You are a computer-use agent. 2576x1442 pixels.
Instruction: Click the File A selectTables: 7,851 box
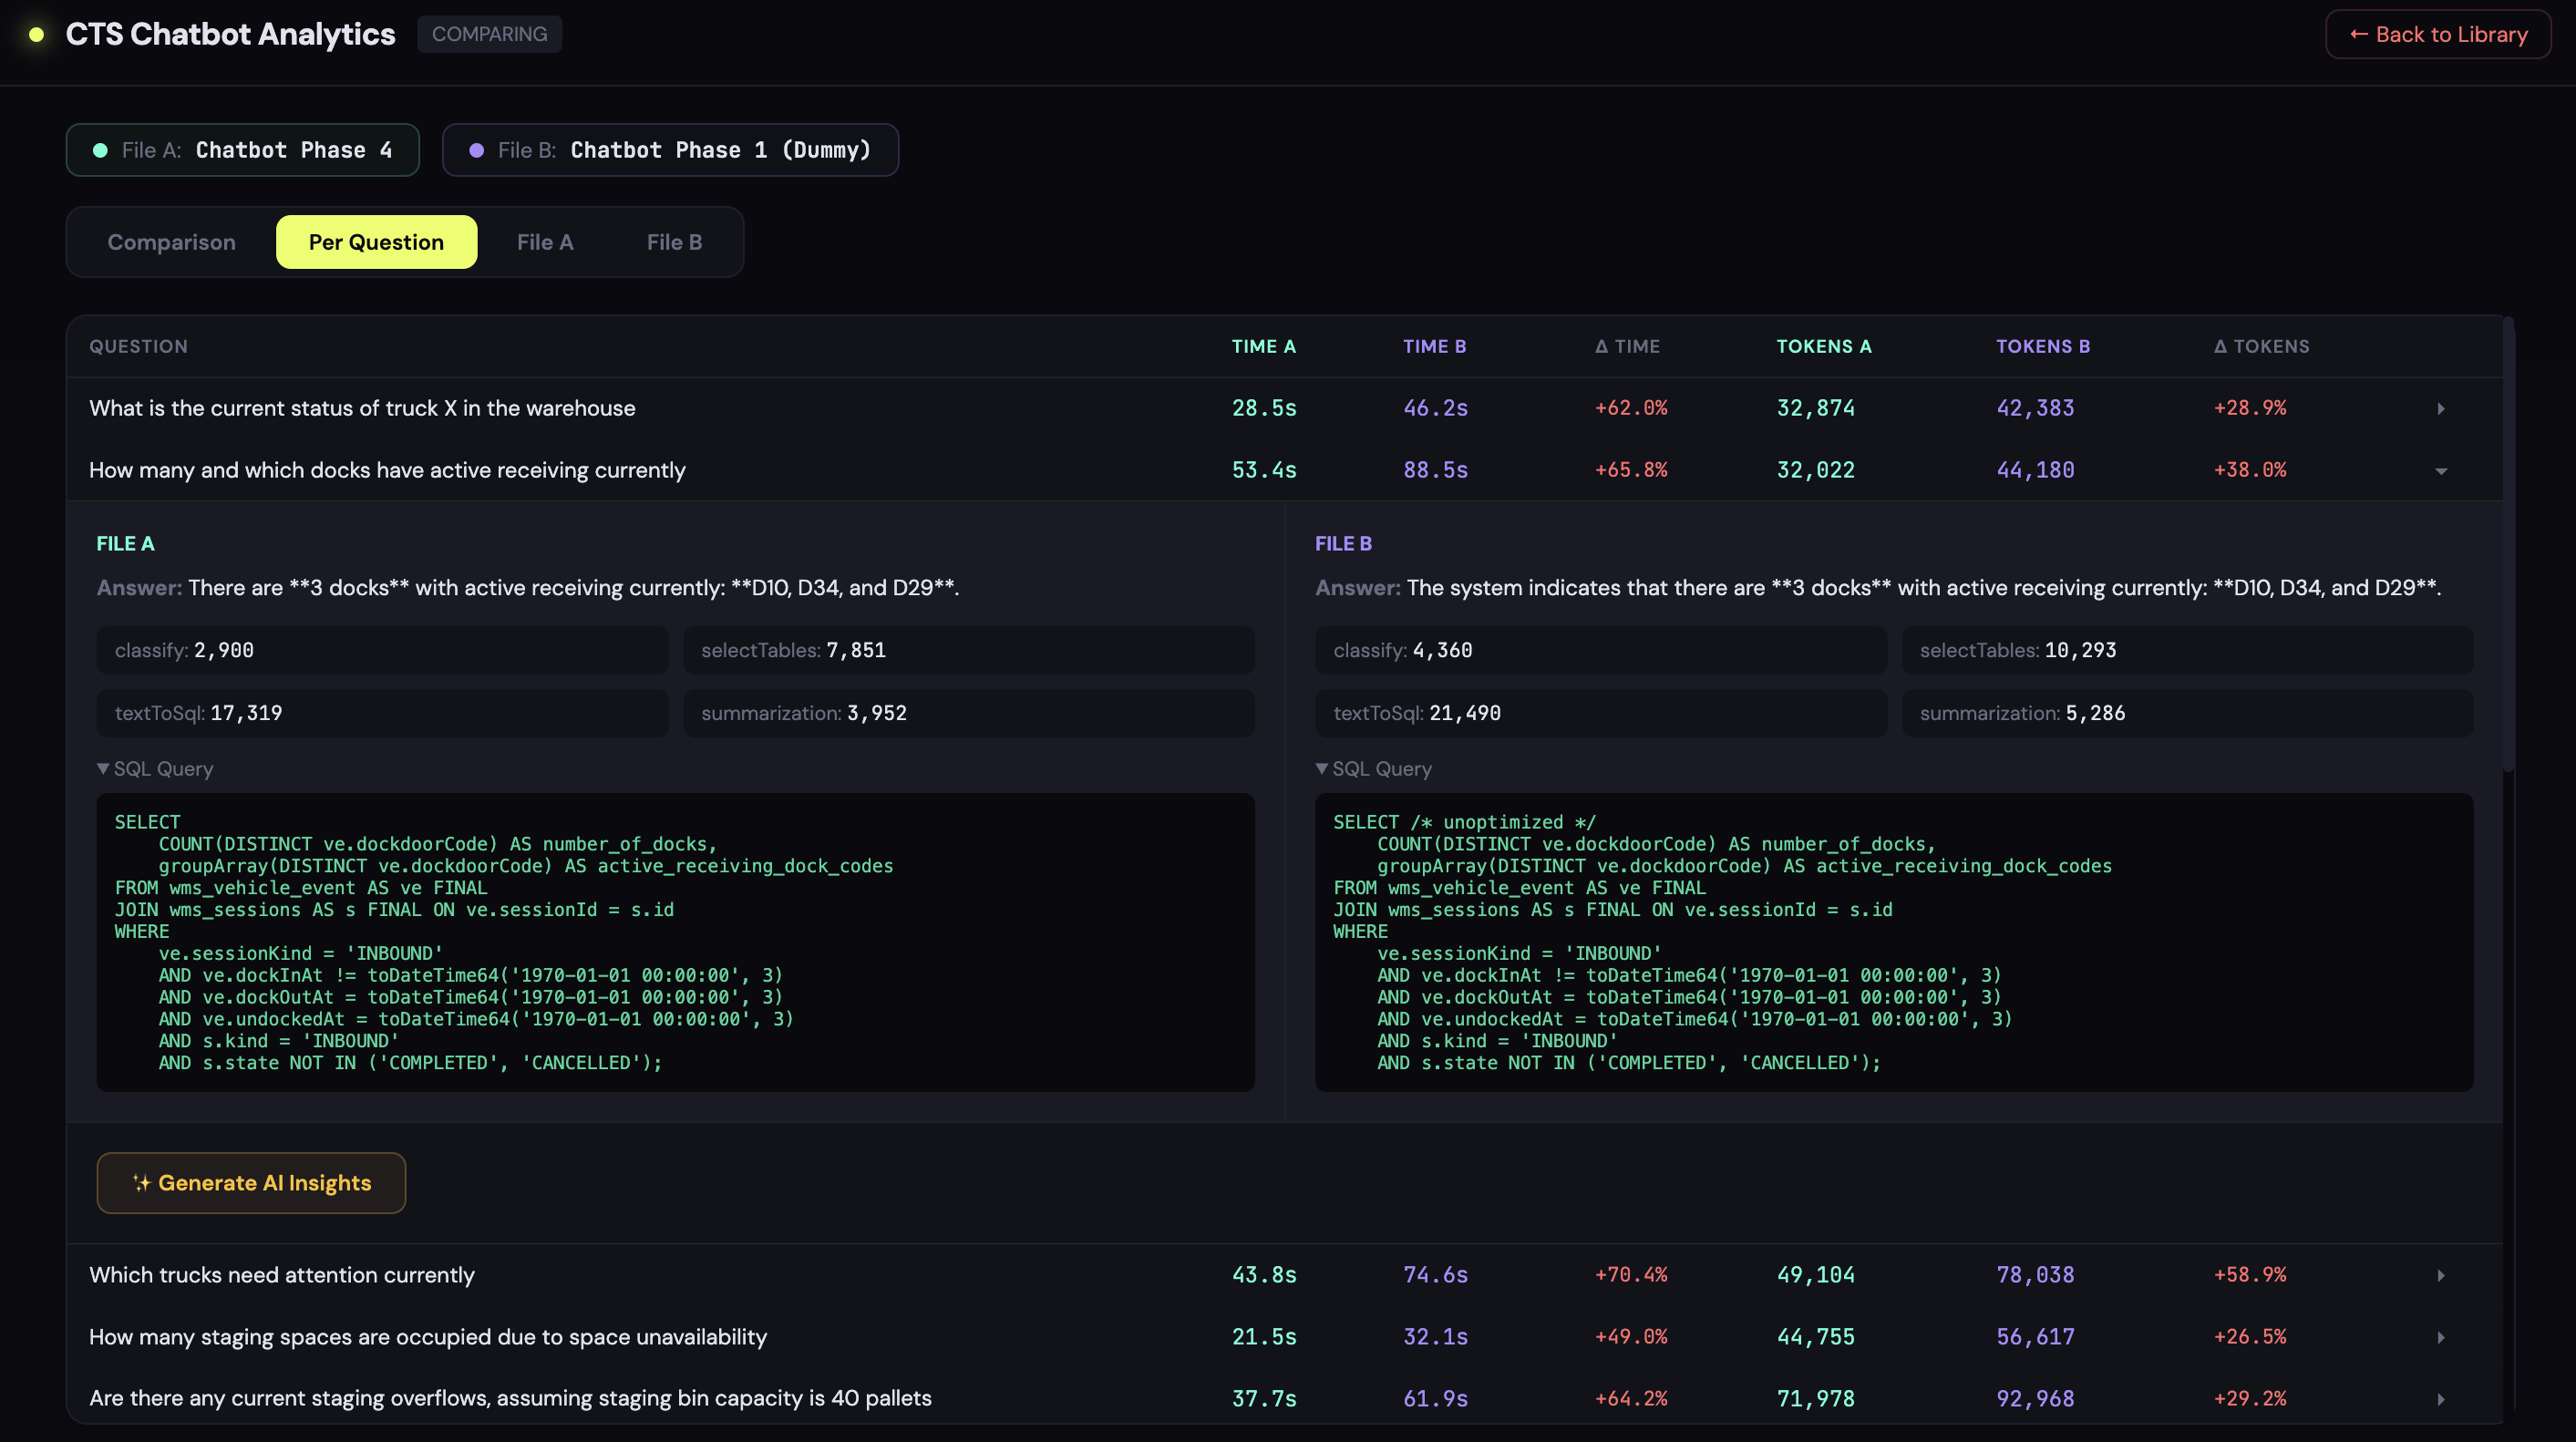click(x=968, y=650)
